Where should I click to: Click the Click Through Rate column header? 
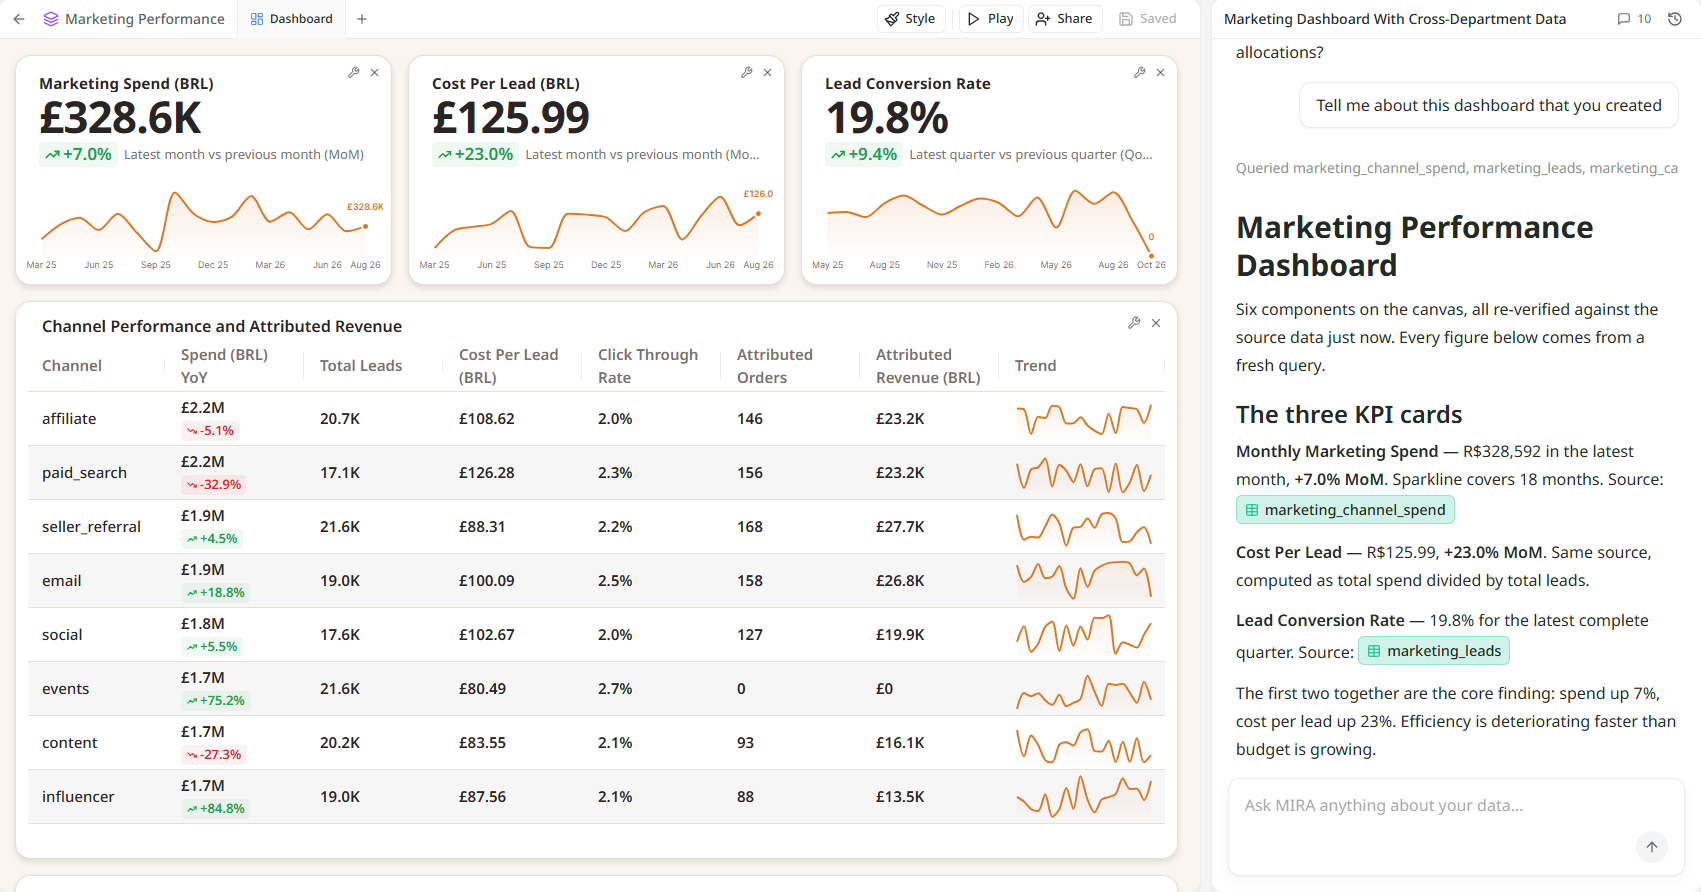point(648,366)
